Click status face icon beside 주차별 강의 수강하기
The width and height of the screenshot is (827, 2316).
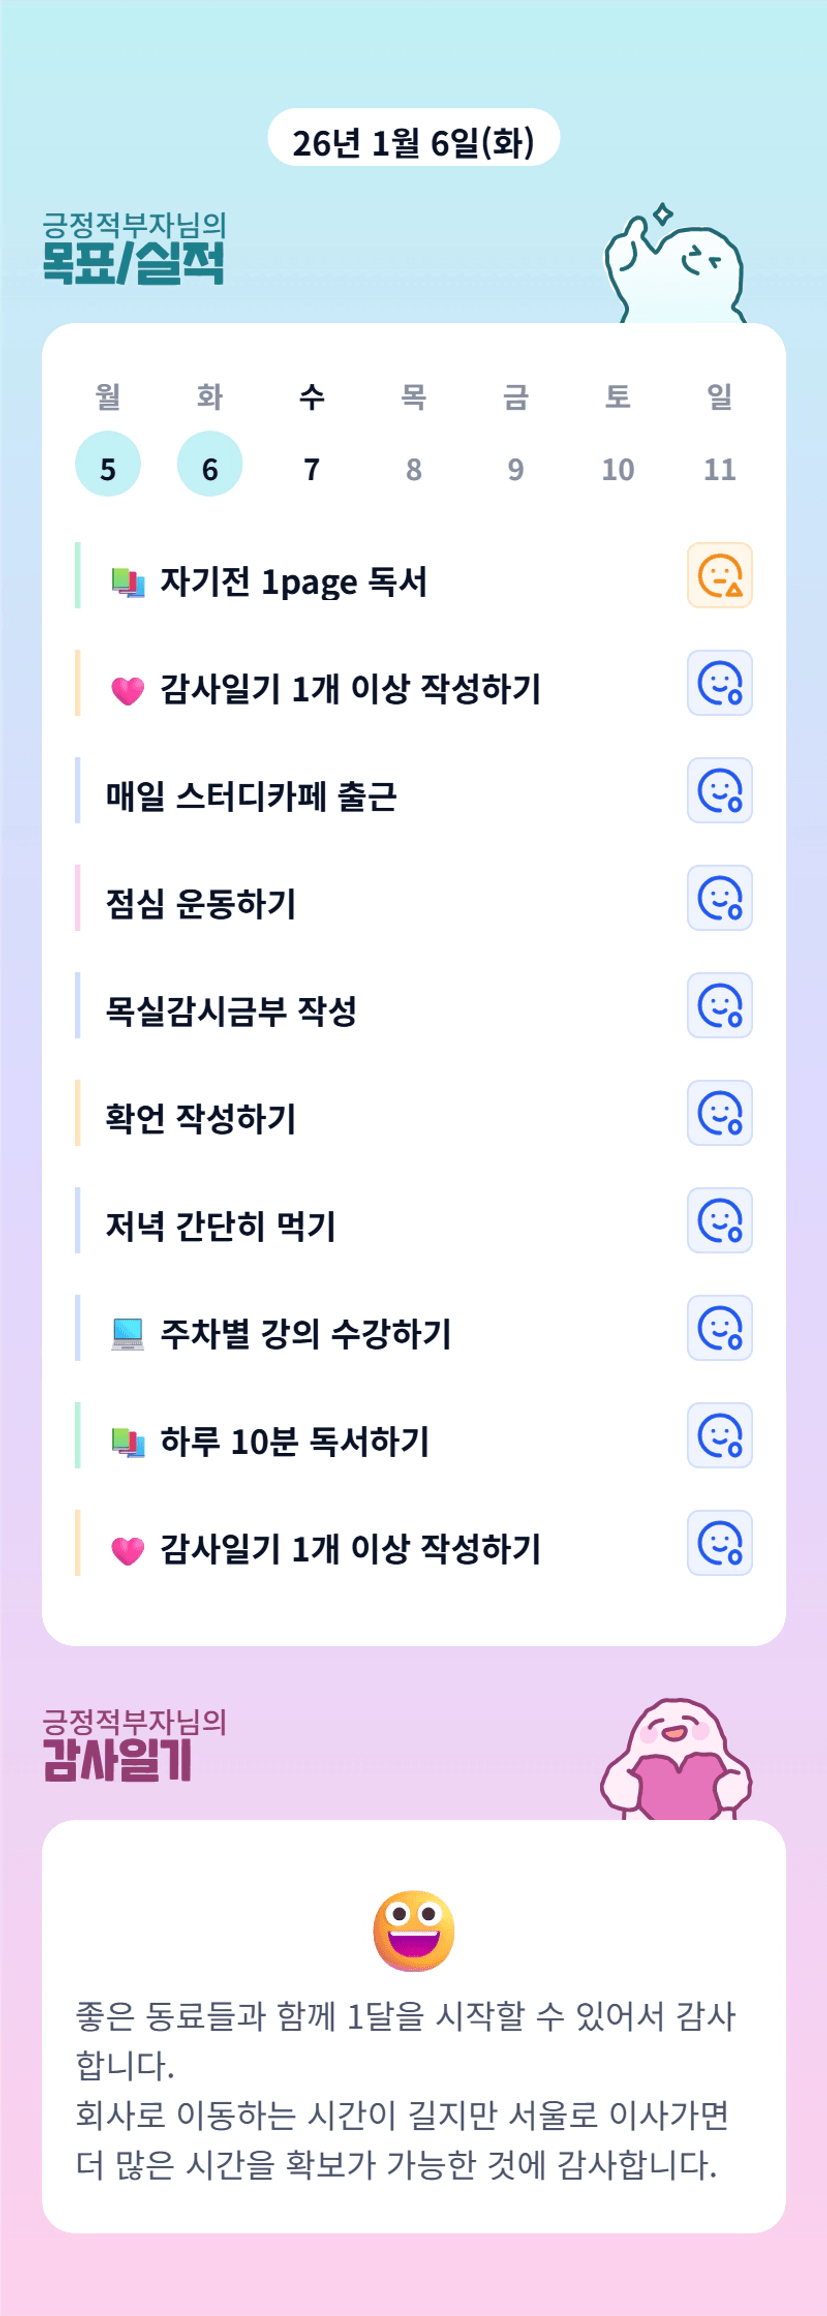pos(719,1328)
